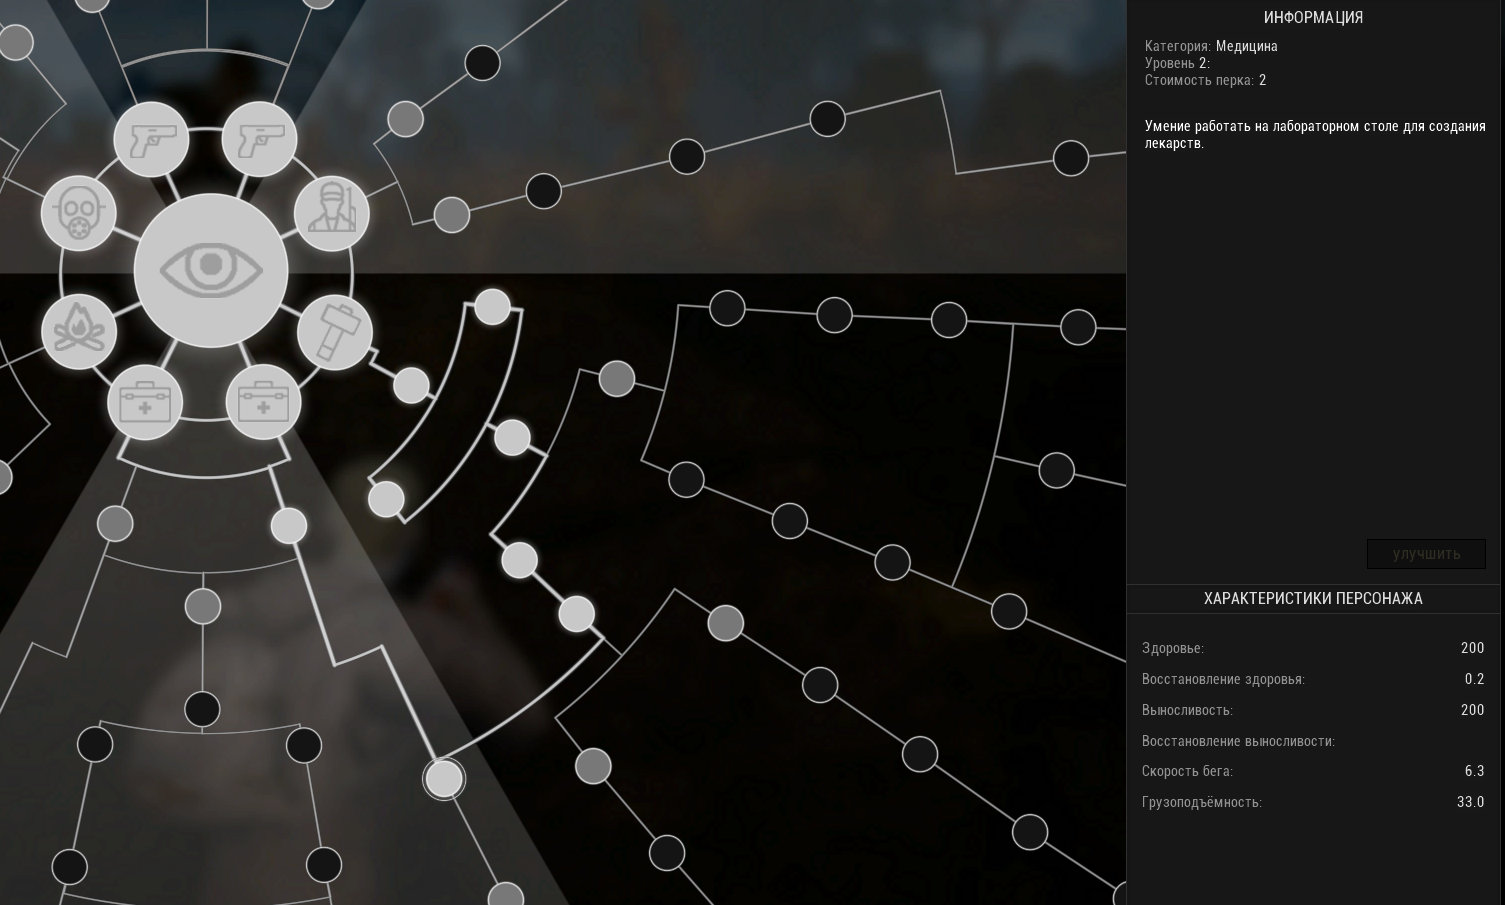
Task: Select the campfire survival skill icon
Action: point(79,332)
